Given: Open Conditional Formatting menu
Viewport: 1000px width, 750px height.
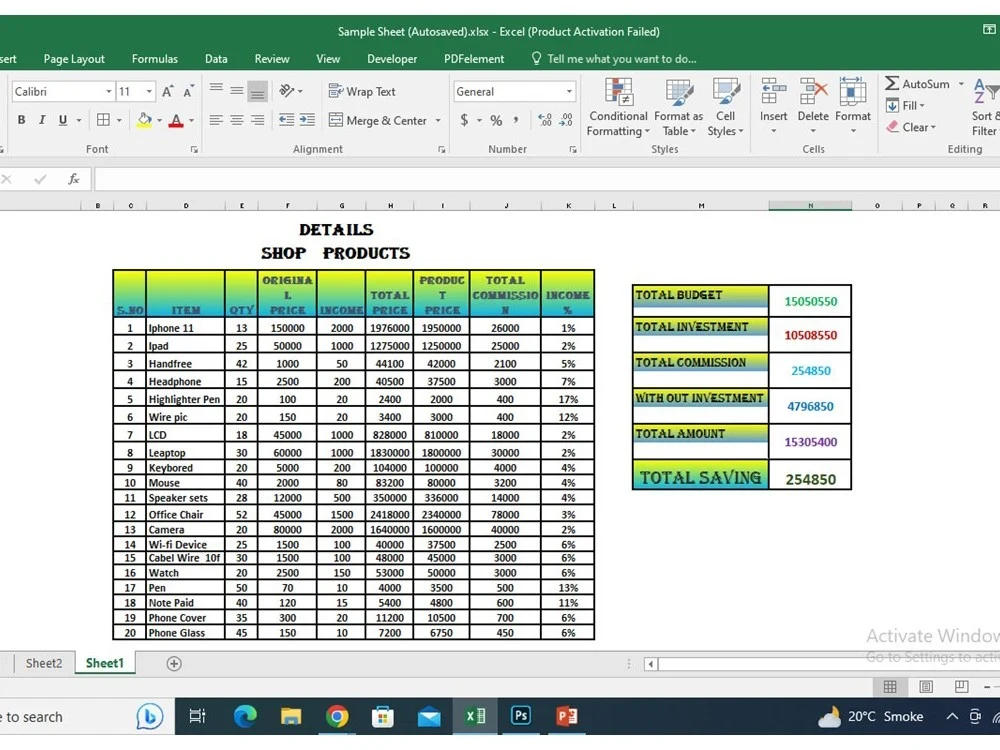Looking at the screenshot, I should point(617,107).
